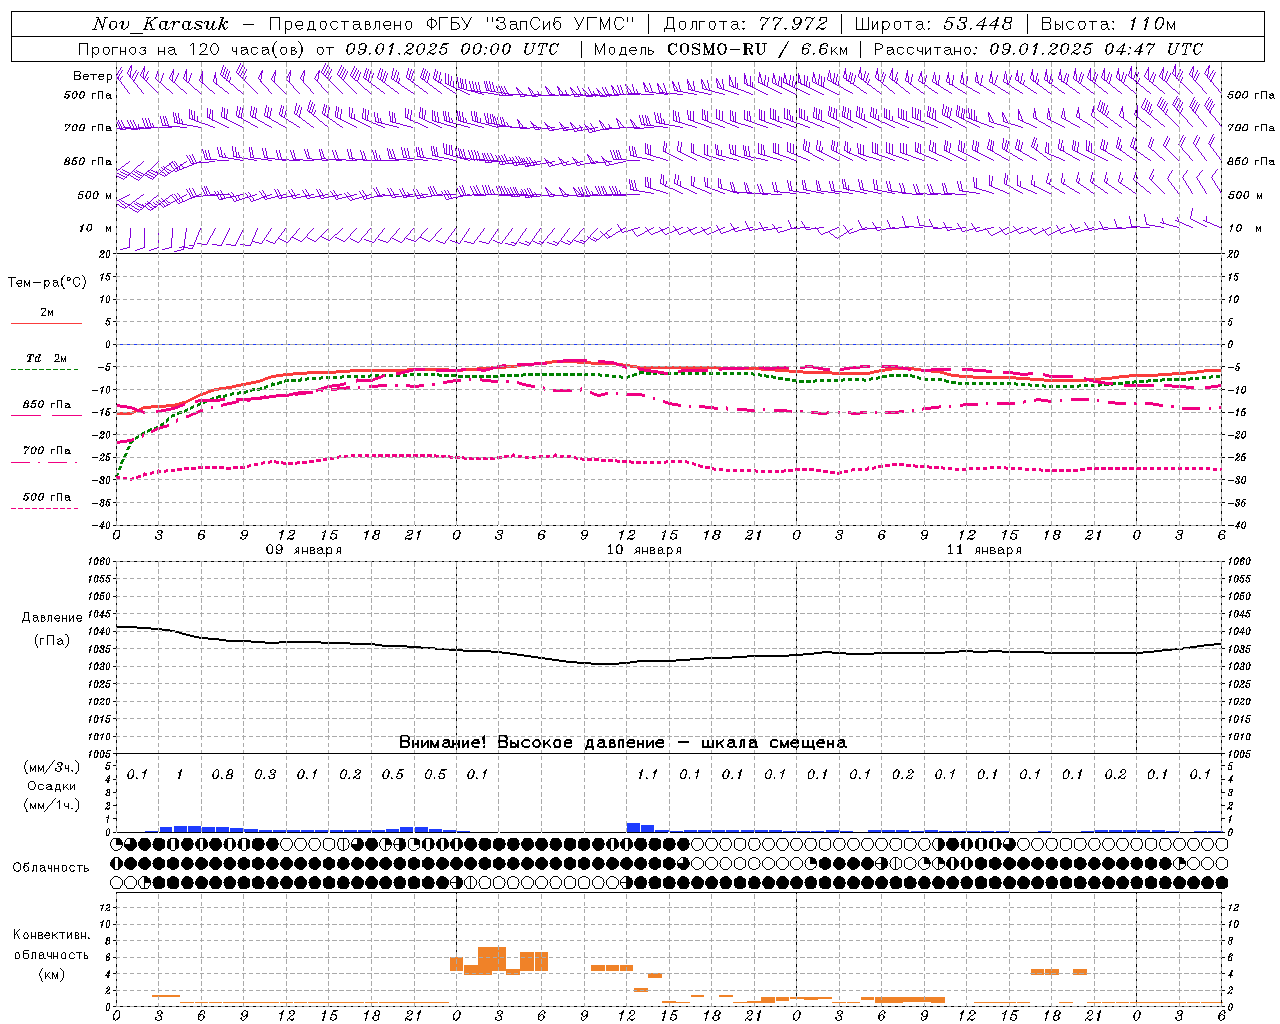This screenshot has height=1024, width=1280.
Task: Click the date label 10 января
Action: coord(644,550)
